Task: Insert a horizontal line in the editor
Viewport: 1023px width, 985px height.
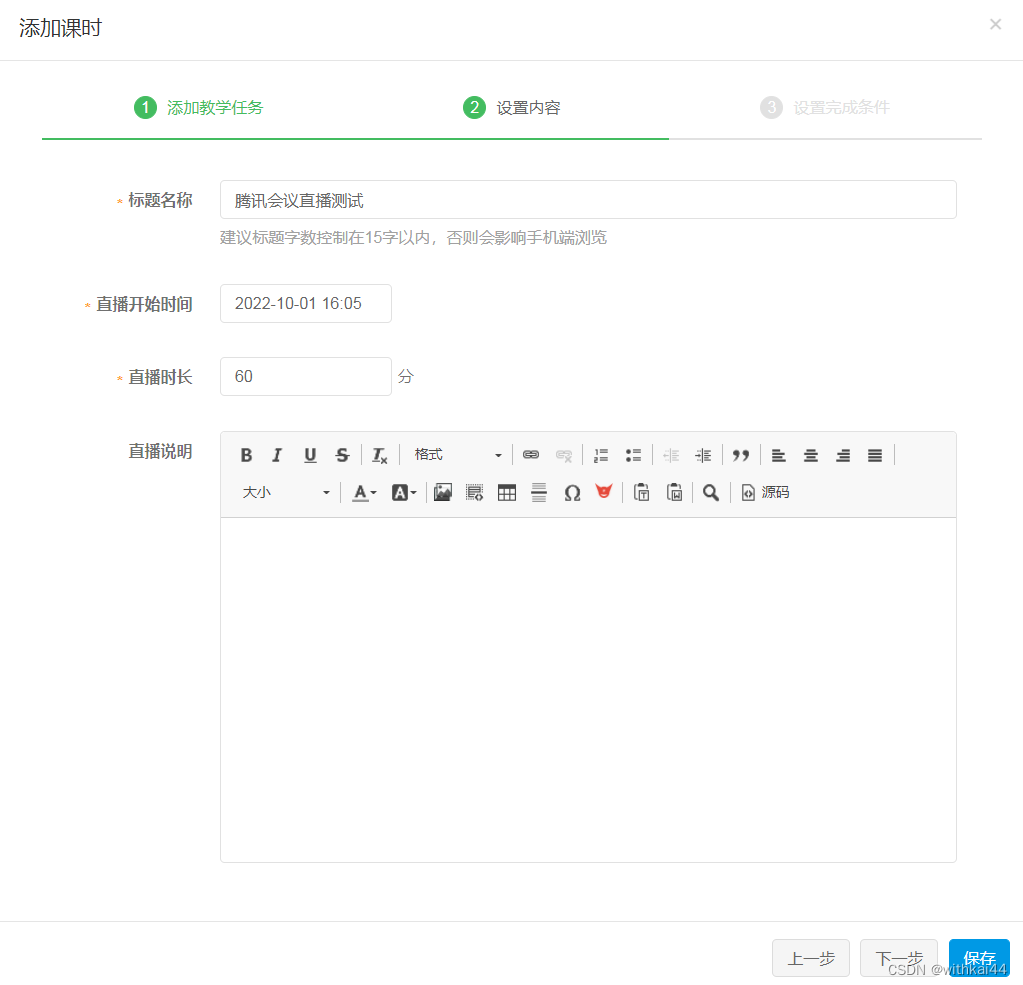Action: tap(538, 491)
